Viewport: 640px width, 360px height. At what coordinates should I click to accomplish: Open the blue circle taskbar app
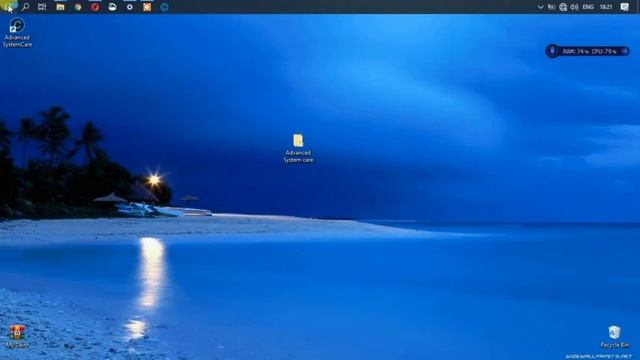coord(164,7)
